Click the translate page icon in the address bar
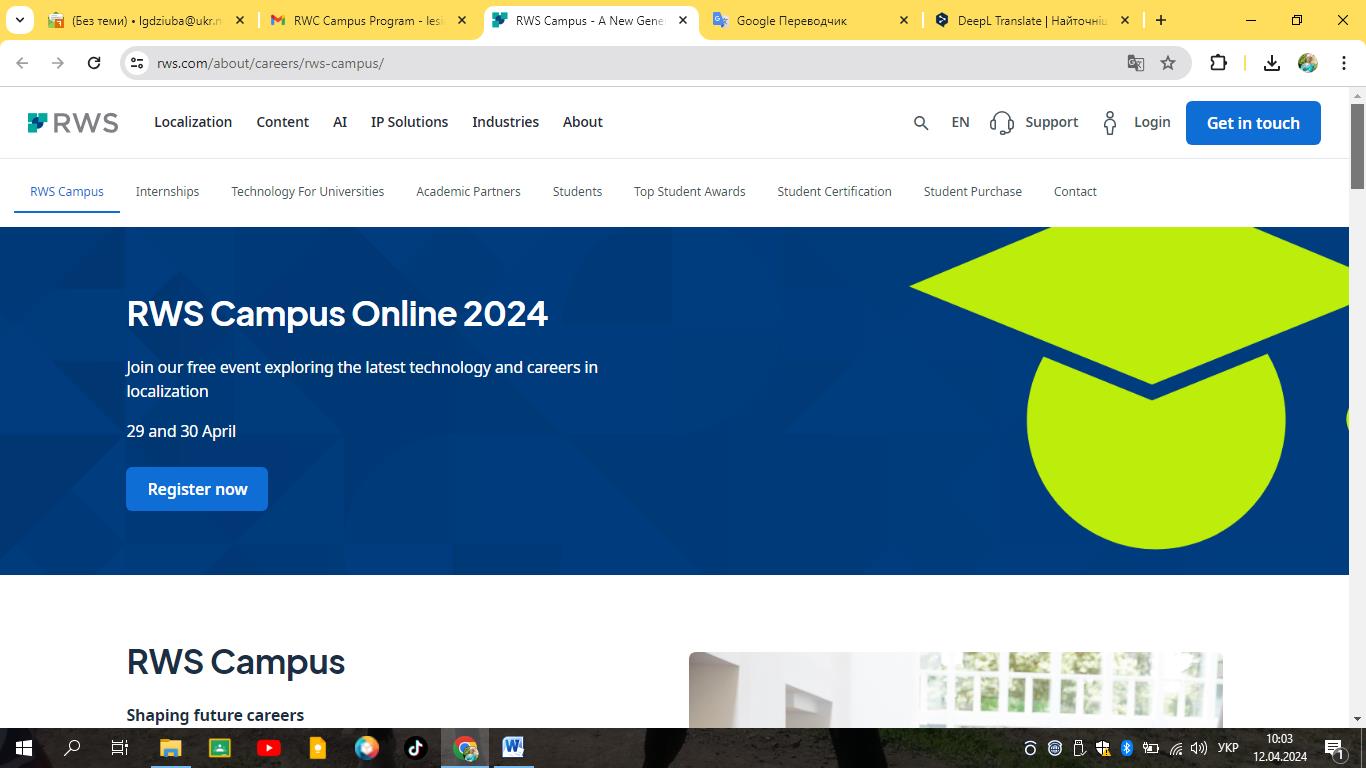 pos(1136,63)
